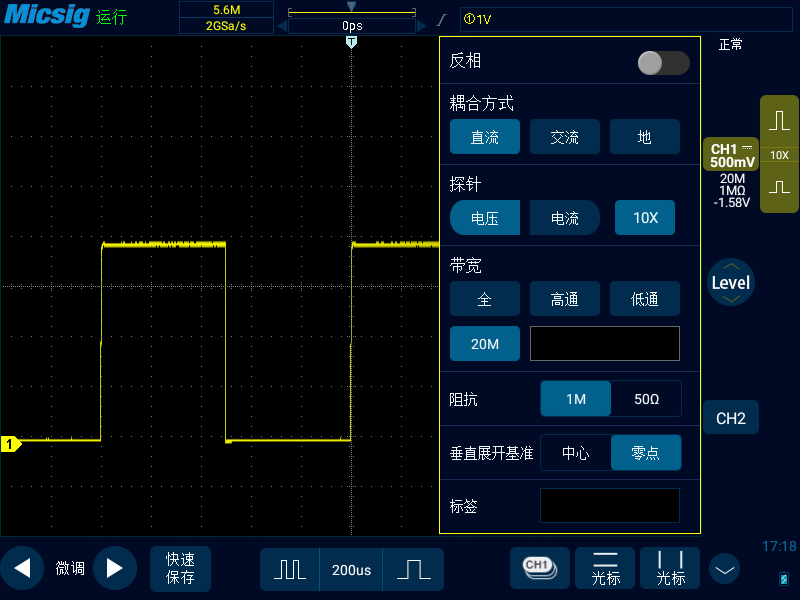Tap the battery status icon
Screen dimensions: 800x600
pos(784,579)
